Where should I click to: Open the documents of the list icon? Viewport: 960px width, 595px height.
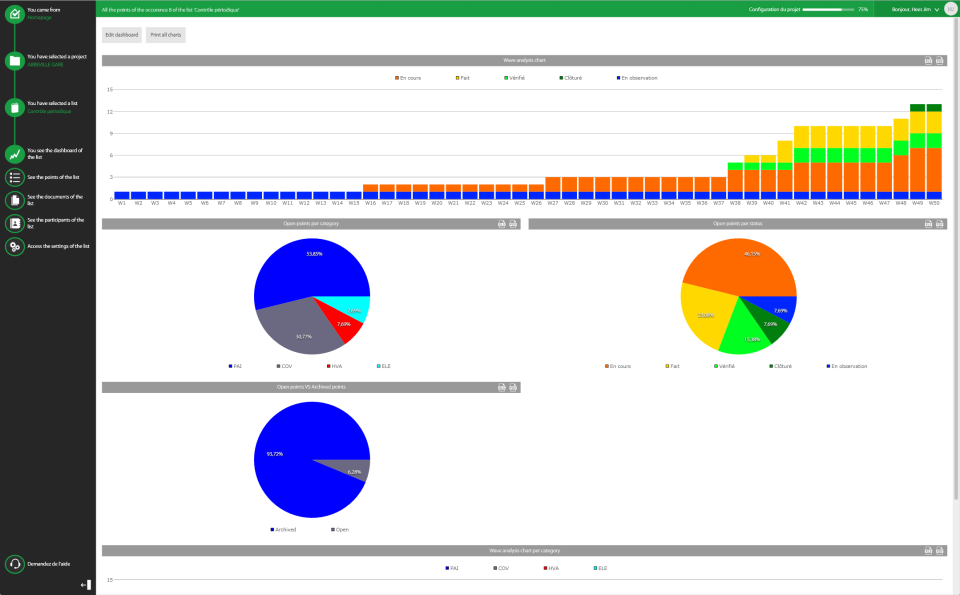point(15,200)
